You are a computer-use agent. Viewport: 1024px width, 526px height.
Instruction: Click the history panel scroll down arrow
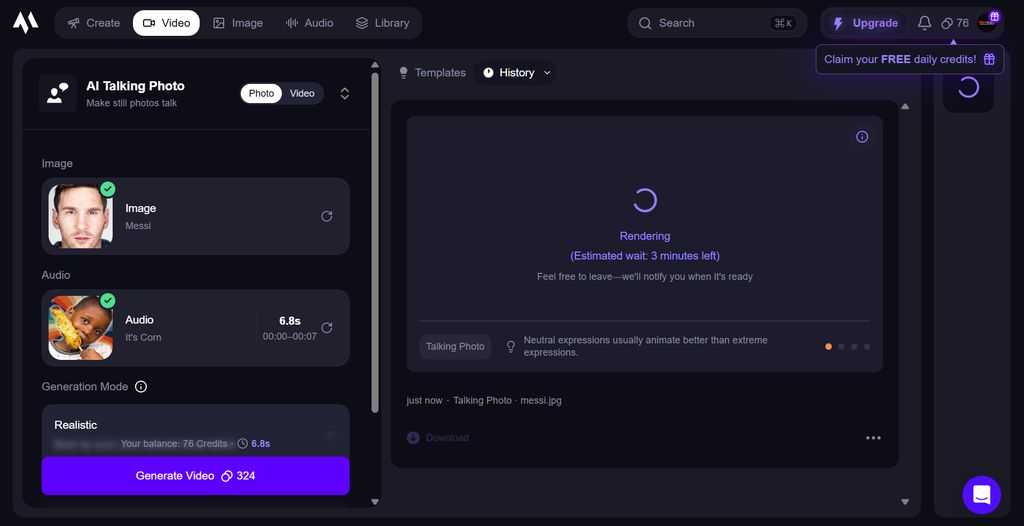click(905, 502)
